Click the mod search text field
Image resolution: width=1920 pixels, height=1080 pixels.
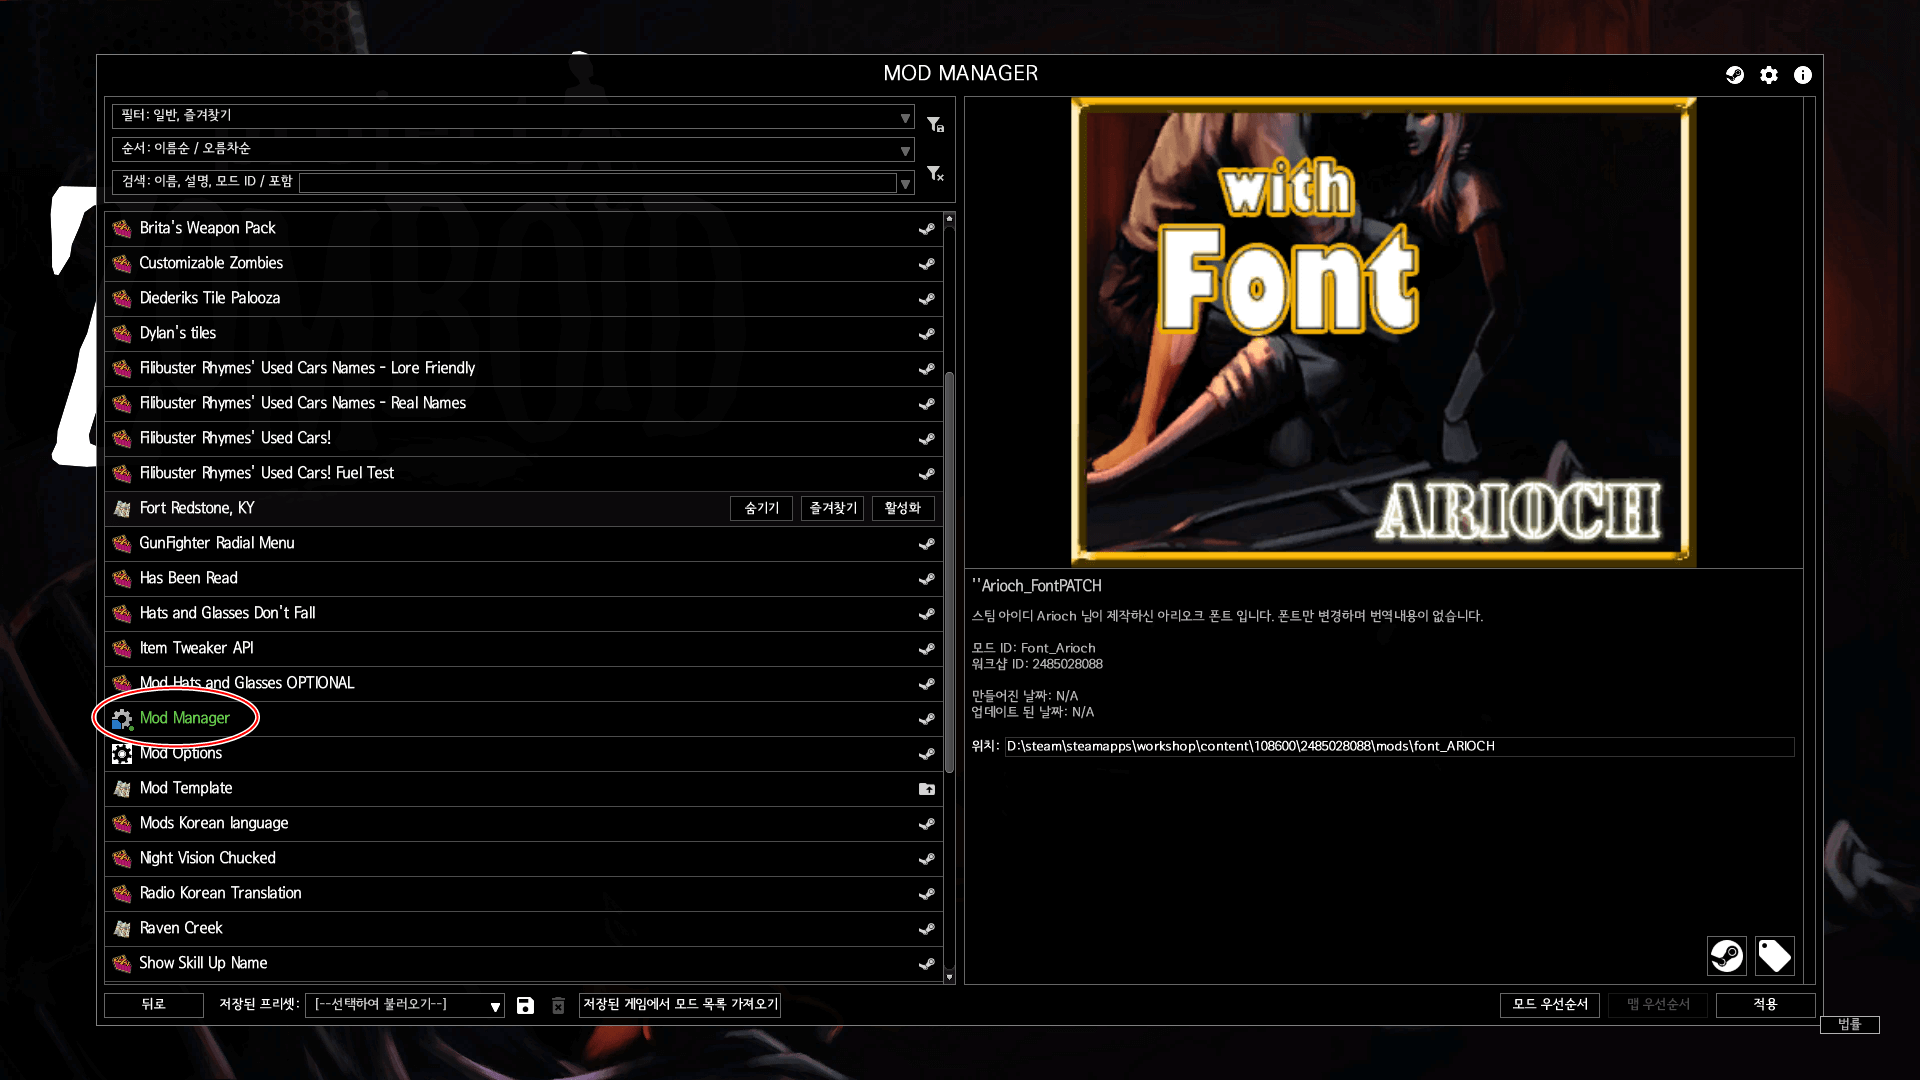click(x=597, y=183)
